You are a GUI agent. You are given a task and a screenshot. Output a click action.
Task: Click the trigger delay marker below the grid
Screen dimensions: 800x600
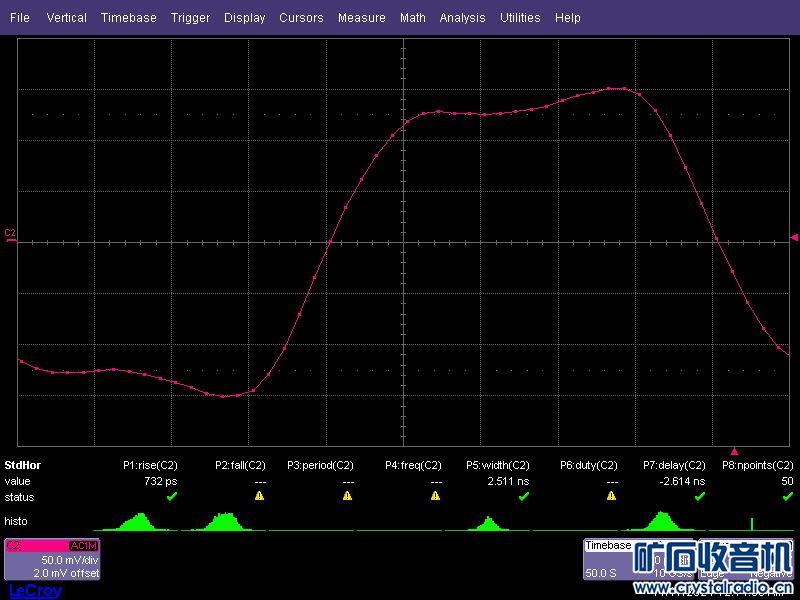click(x=734, y=452)
